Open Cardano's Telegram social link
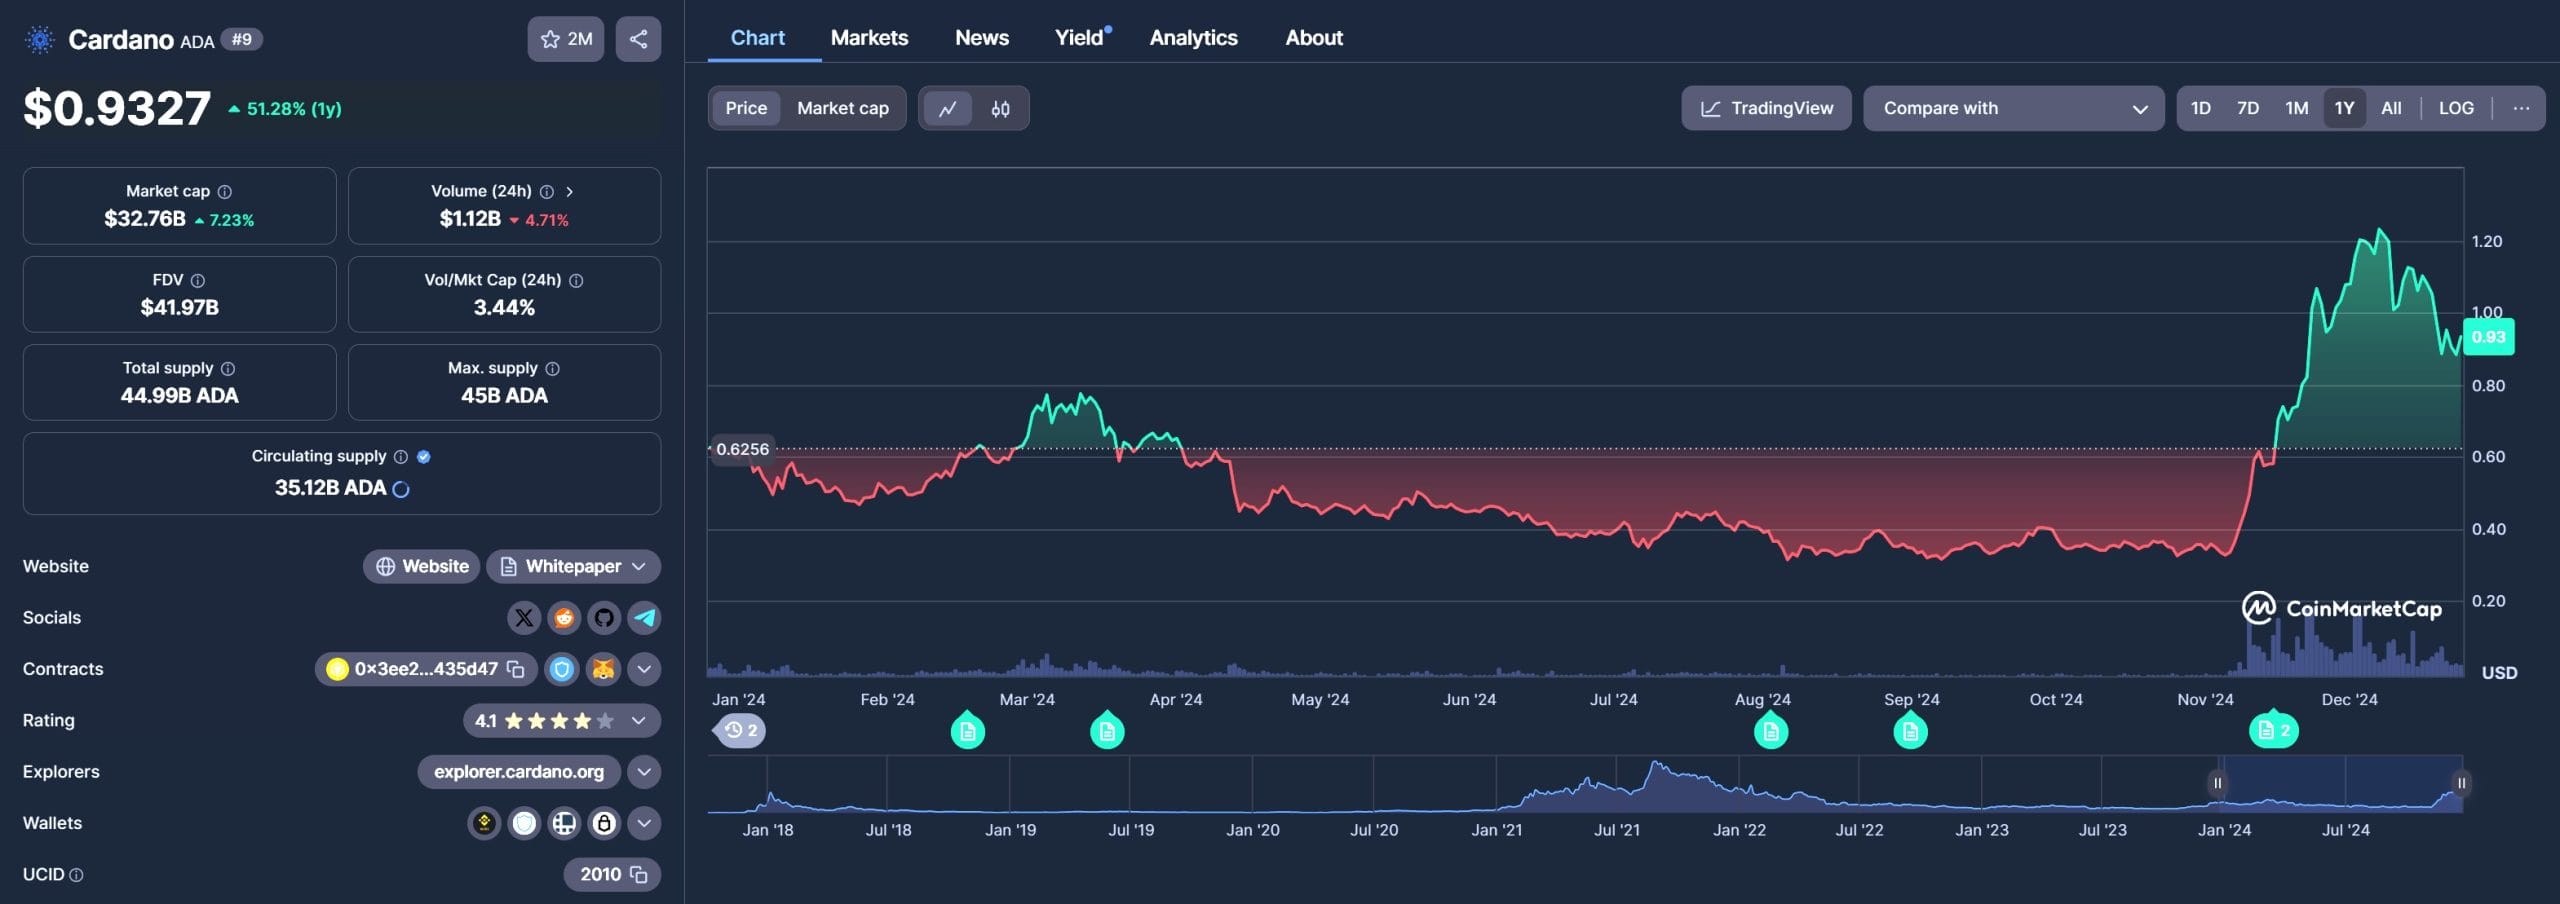 point(644,618)
